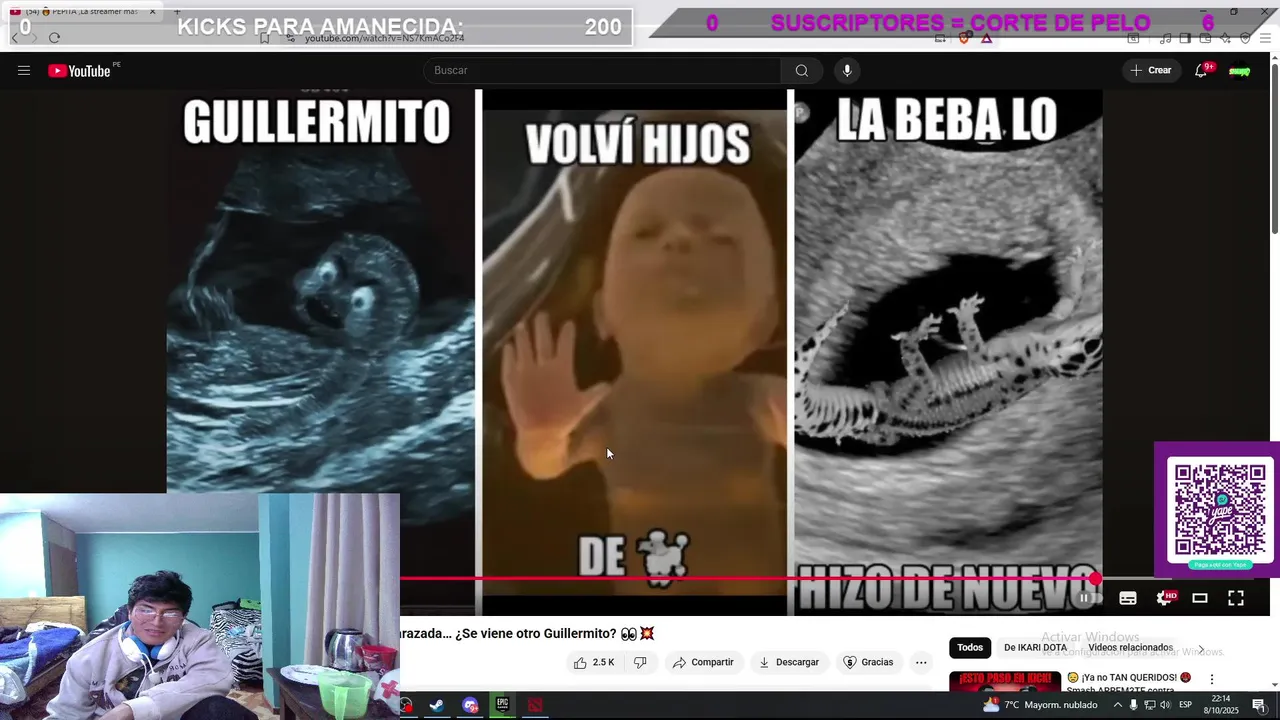Click the video title about Guillermito
Viewport: 1280px width, 720px height.
point(527,633)
